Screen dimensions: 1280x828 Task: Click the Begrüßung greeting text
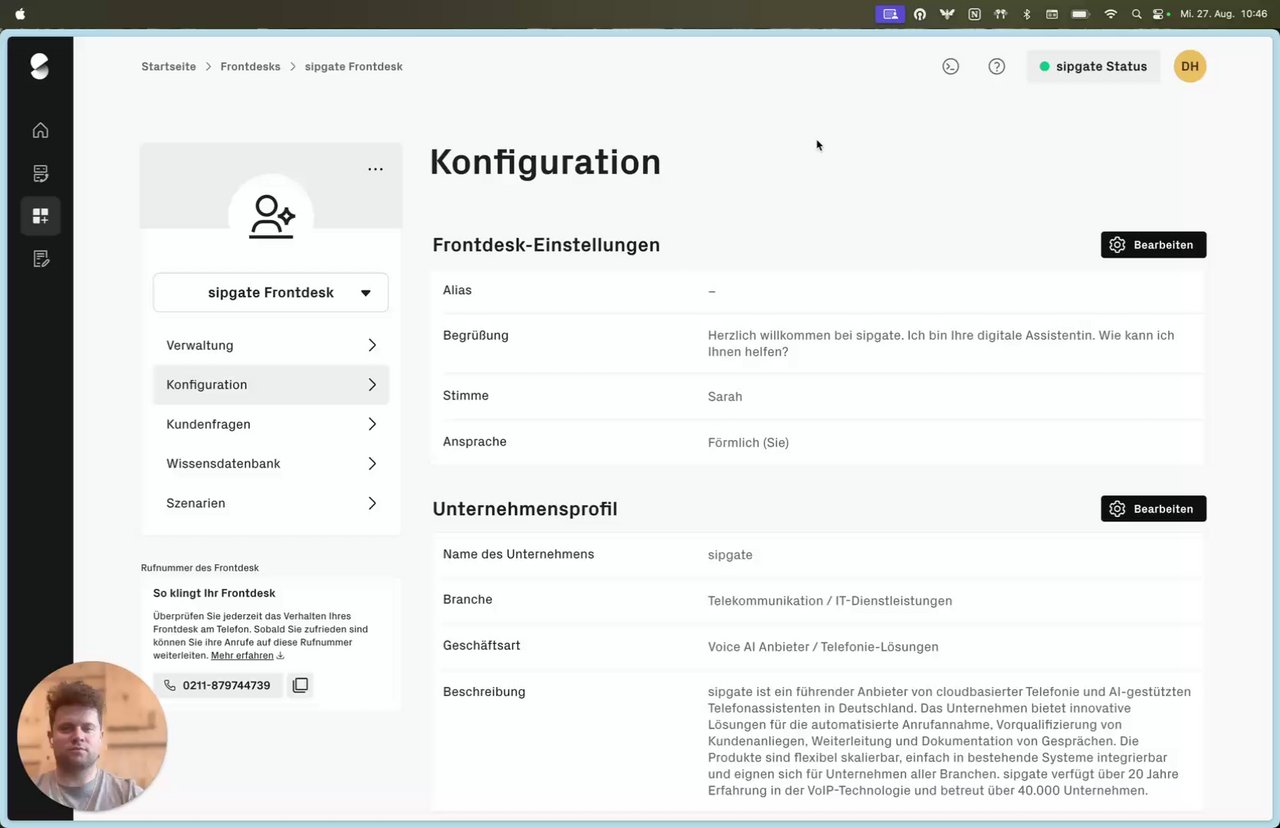click(x=941, y=344)
